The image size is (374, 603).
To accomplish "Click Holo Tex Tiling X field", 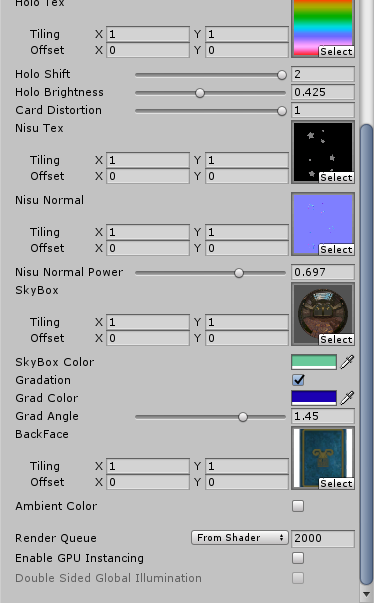I will tap(148, 34).
